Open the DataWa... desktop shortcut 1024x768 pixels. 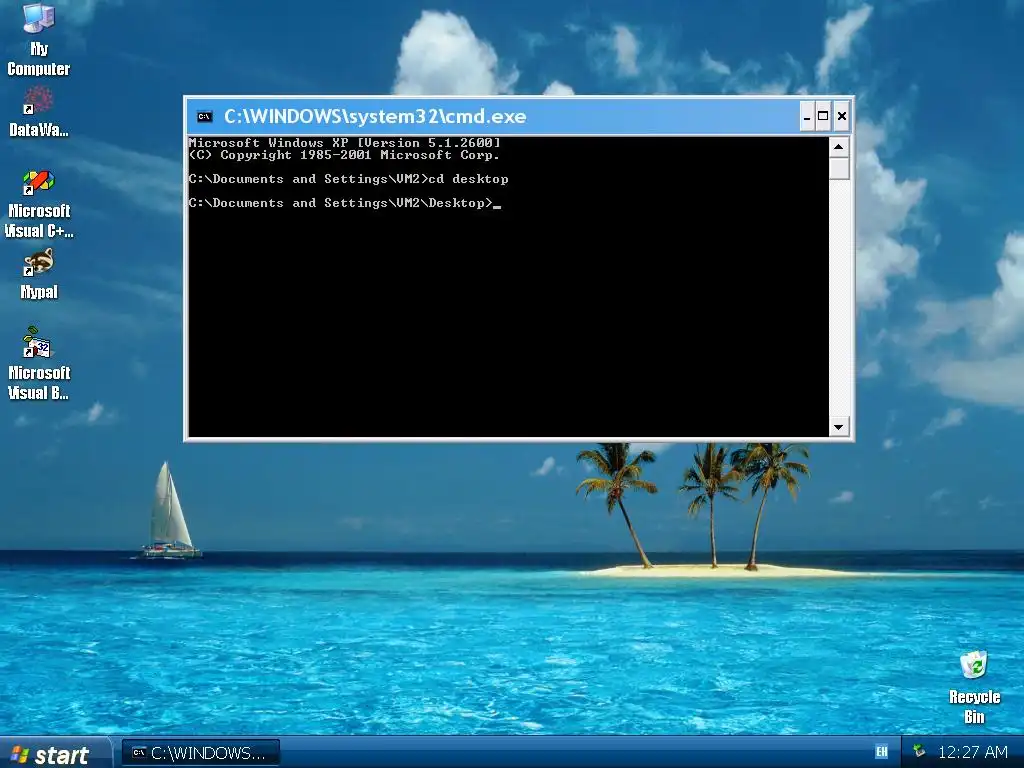39,112
